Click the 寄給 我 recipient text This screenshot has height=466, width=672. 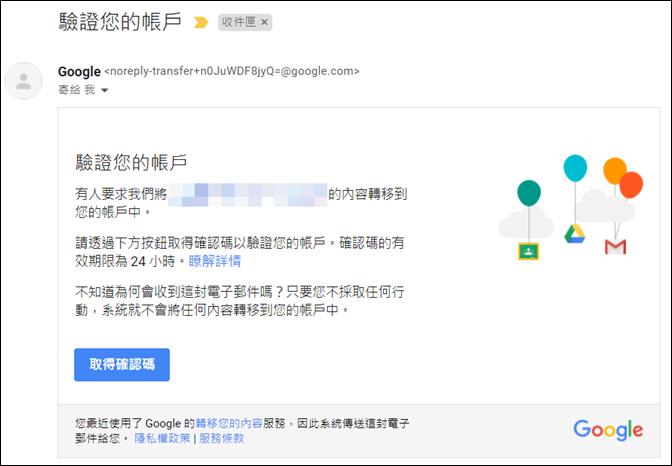(x=77, y=90)
